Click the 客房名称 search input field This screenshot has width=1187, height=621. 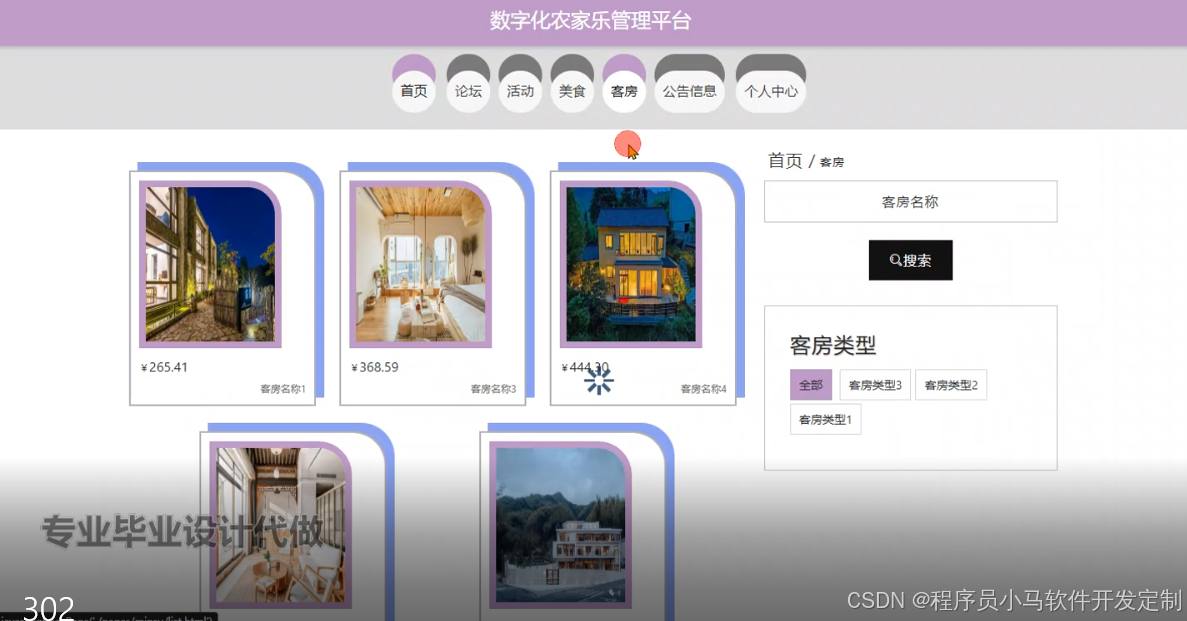point(910,201)
